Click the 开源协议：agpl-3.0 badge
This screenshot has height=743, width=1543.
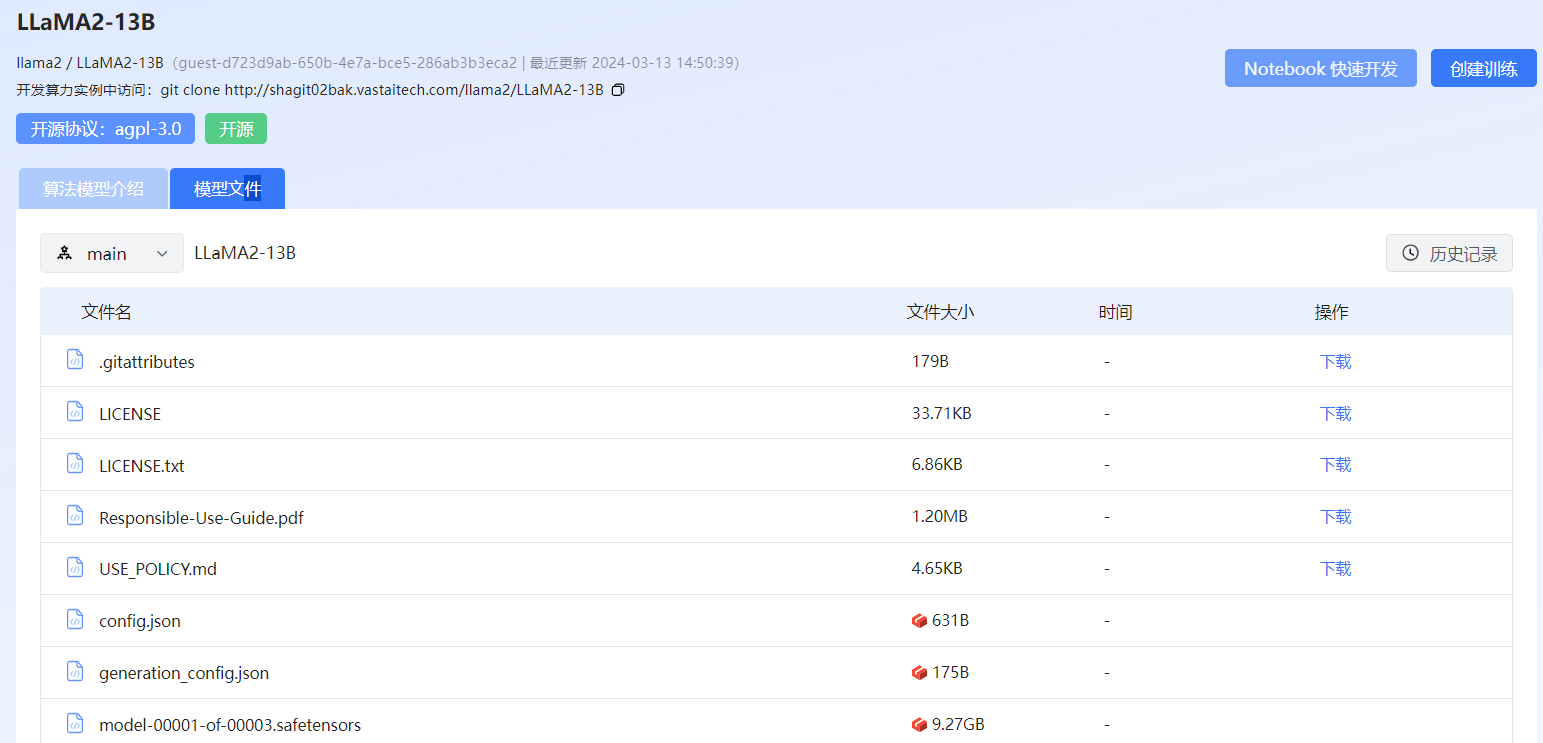pos(106,129)
